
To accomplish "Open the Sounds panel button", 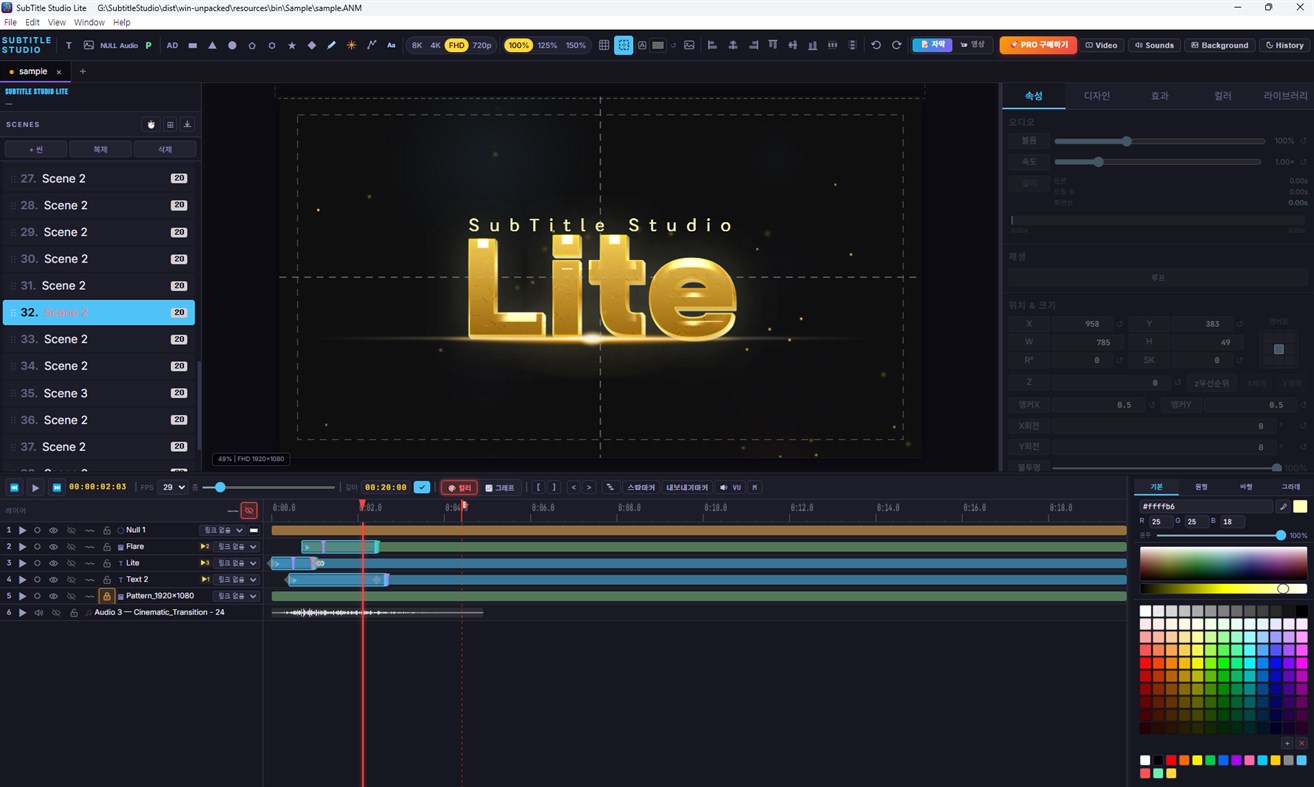I will [x=1154, y=45].
